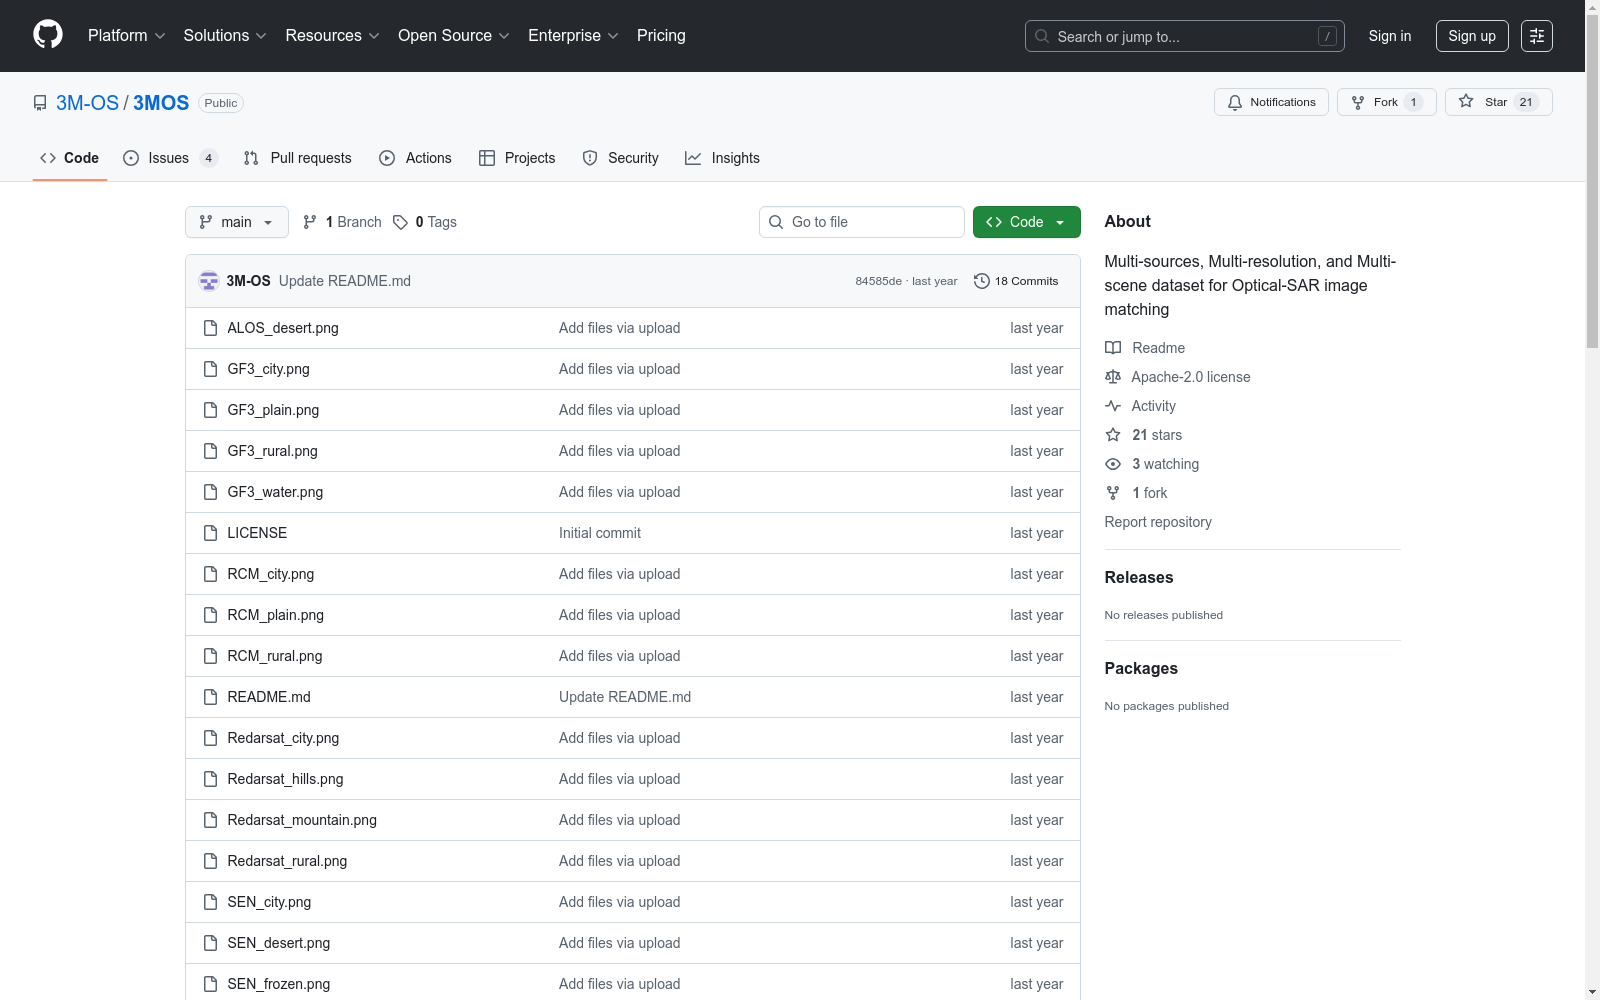Image resolution: width=1600 pixels, height=1000 pixels.
Task: View the 18 Commits history
Action: click(1016, 281)
